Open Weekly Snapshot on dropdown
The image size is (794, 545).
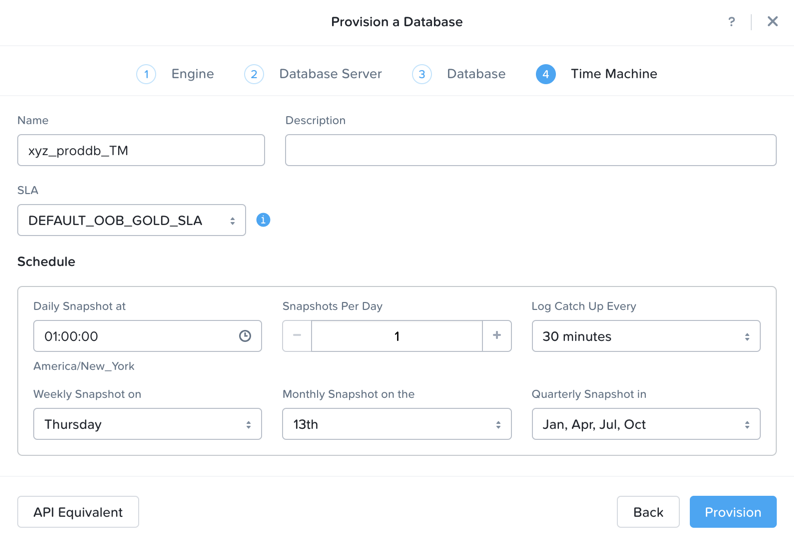pyautogui.click(x=147, y=424)
